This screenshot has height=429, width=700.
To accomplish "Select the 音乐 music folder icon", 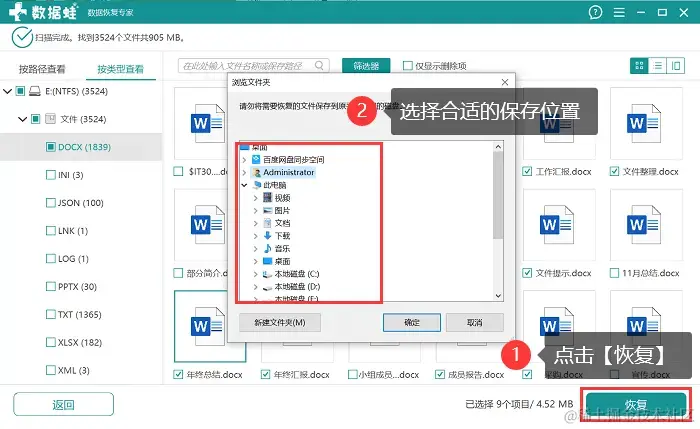I will 267,248.
